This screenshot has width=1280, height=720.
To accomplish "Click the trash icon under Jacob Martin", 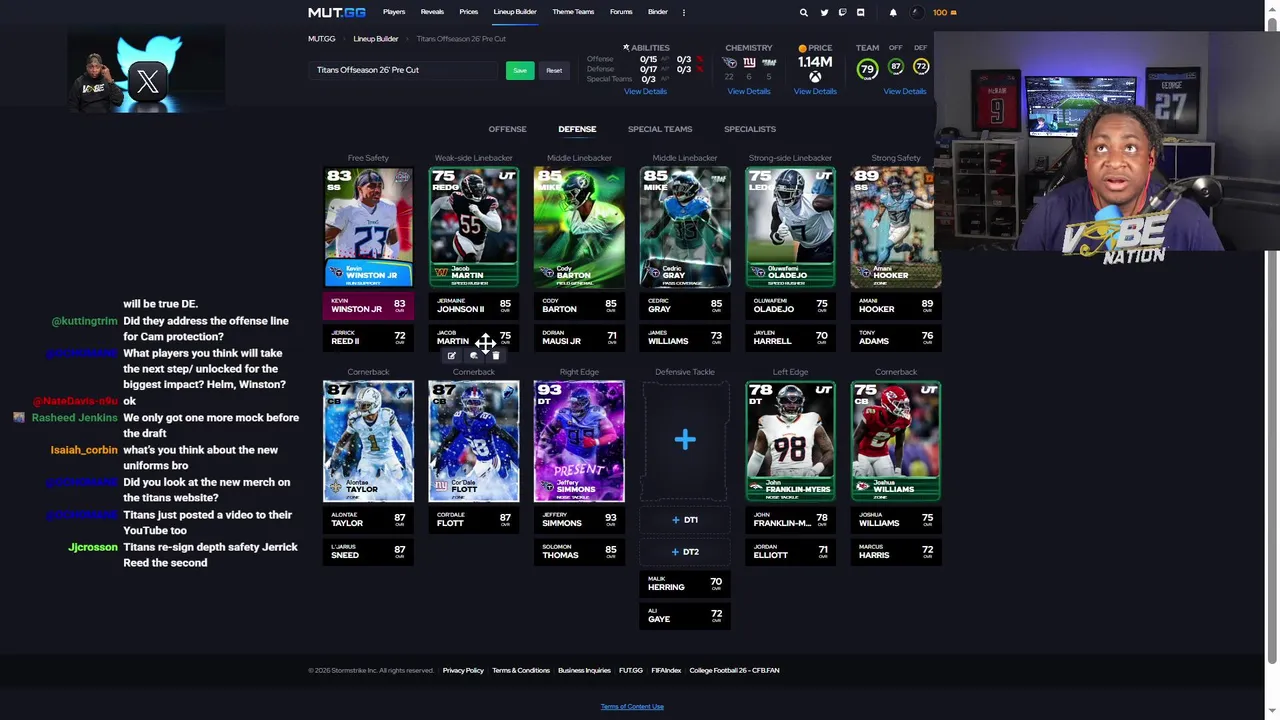I will coord(495,356).
